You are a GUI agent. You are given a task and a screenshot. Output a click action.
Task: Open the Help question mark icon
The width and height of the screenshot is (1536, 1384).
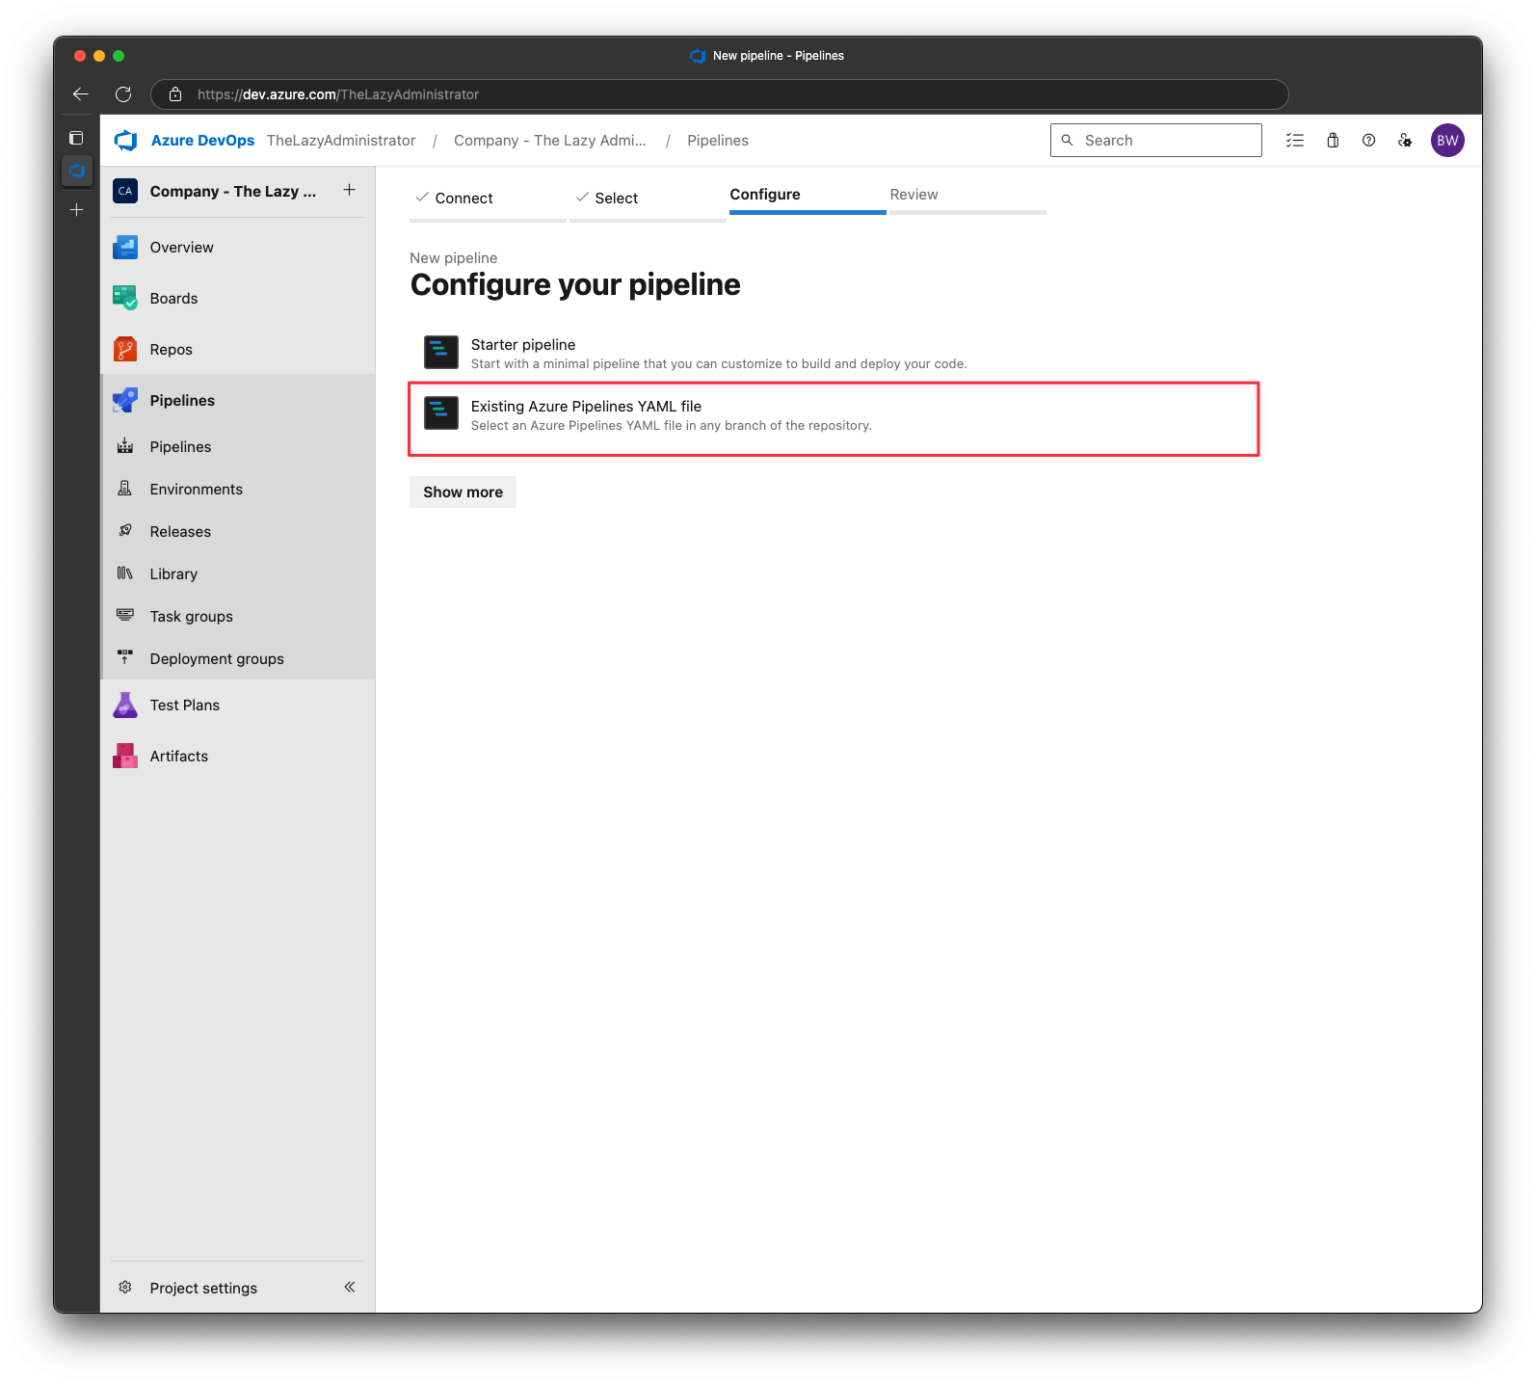pos(1369,141)
